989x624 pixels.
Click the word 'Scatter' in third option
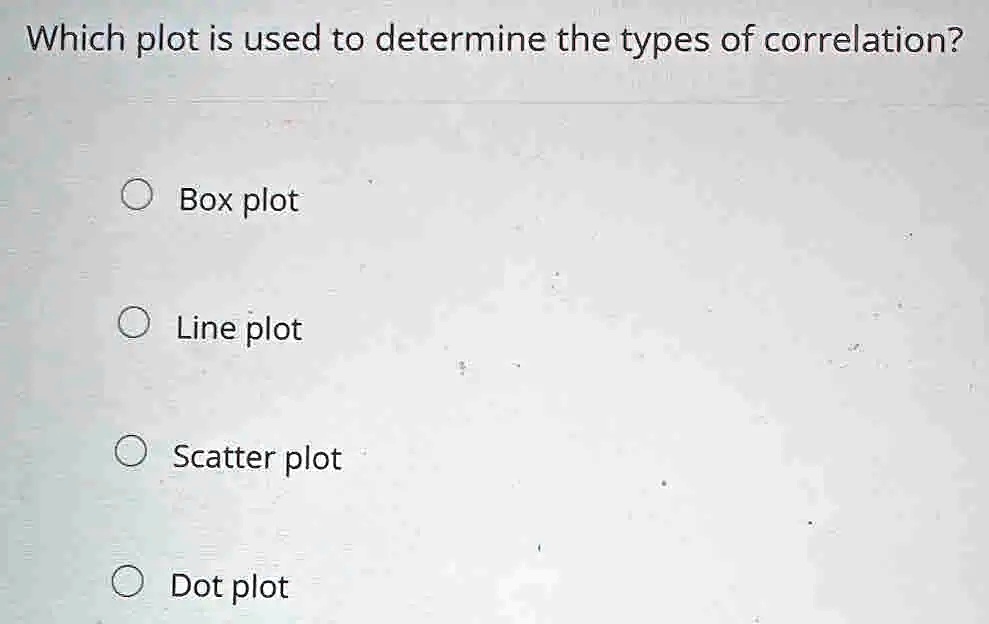coord(224,457)
